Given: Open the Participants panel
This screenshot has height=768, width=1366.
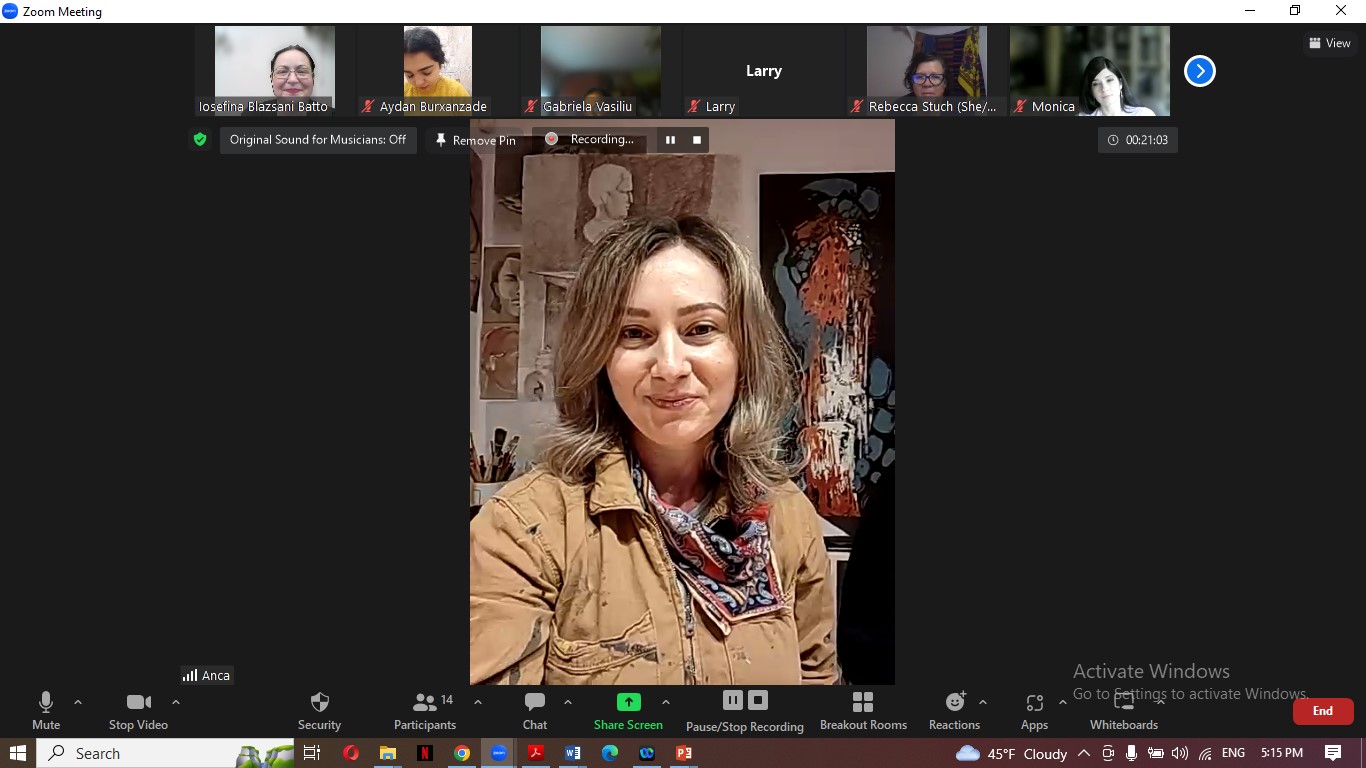Looking at the screenshot, I should pos(425,711).
